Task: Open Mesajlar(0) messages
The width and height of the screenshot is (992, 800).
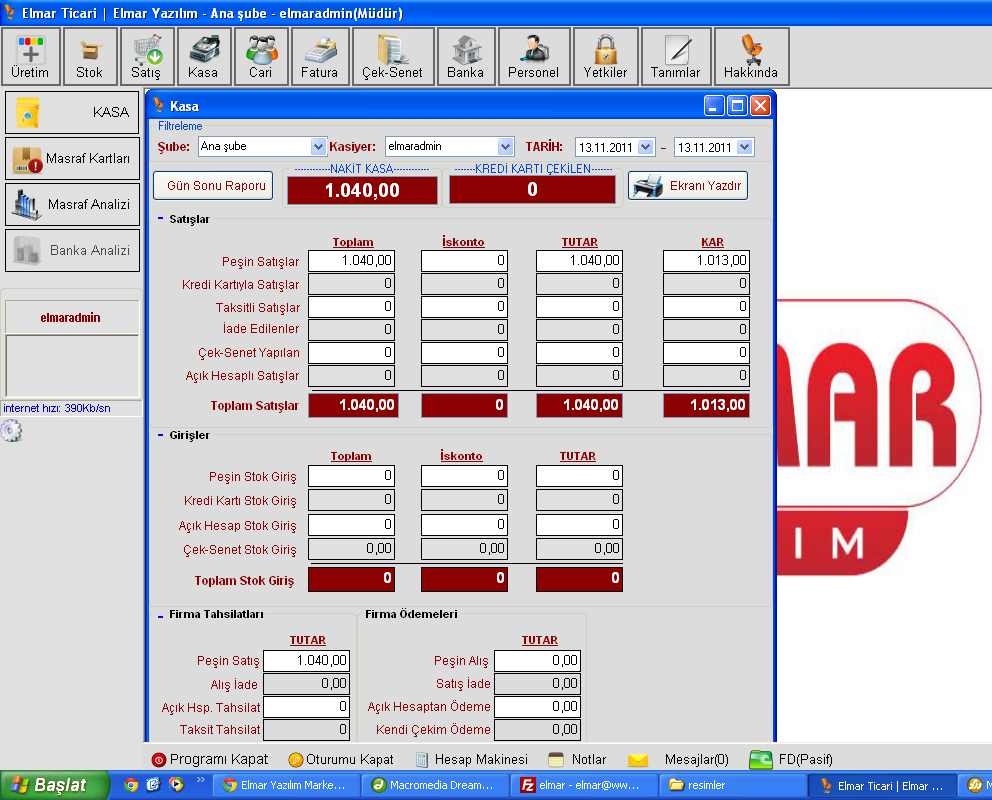Action: click(x=679, y=760)
